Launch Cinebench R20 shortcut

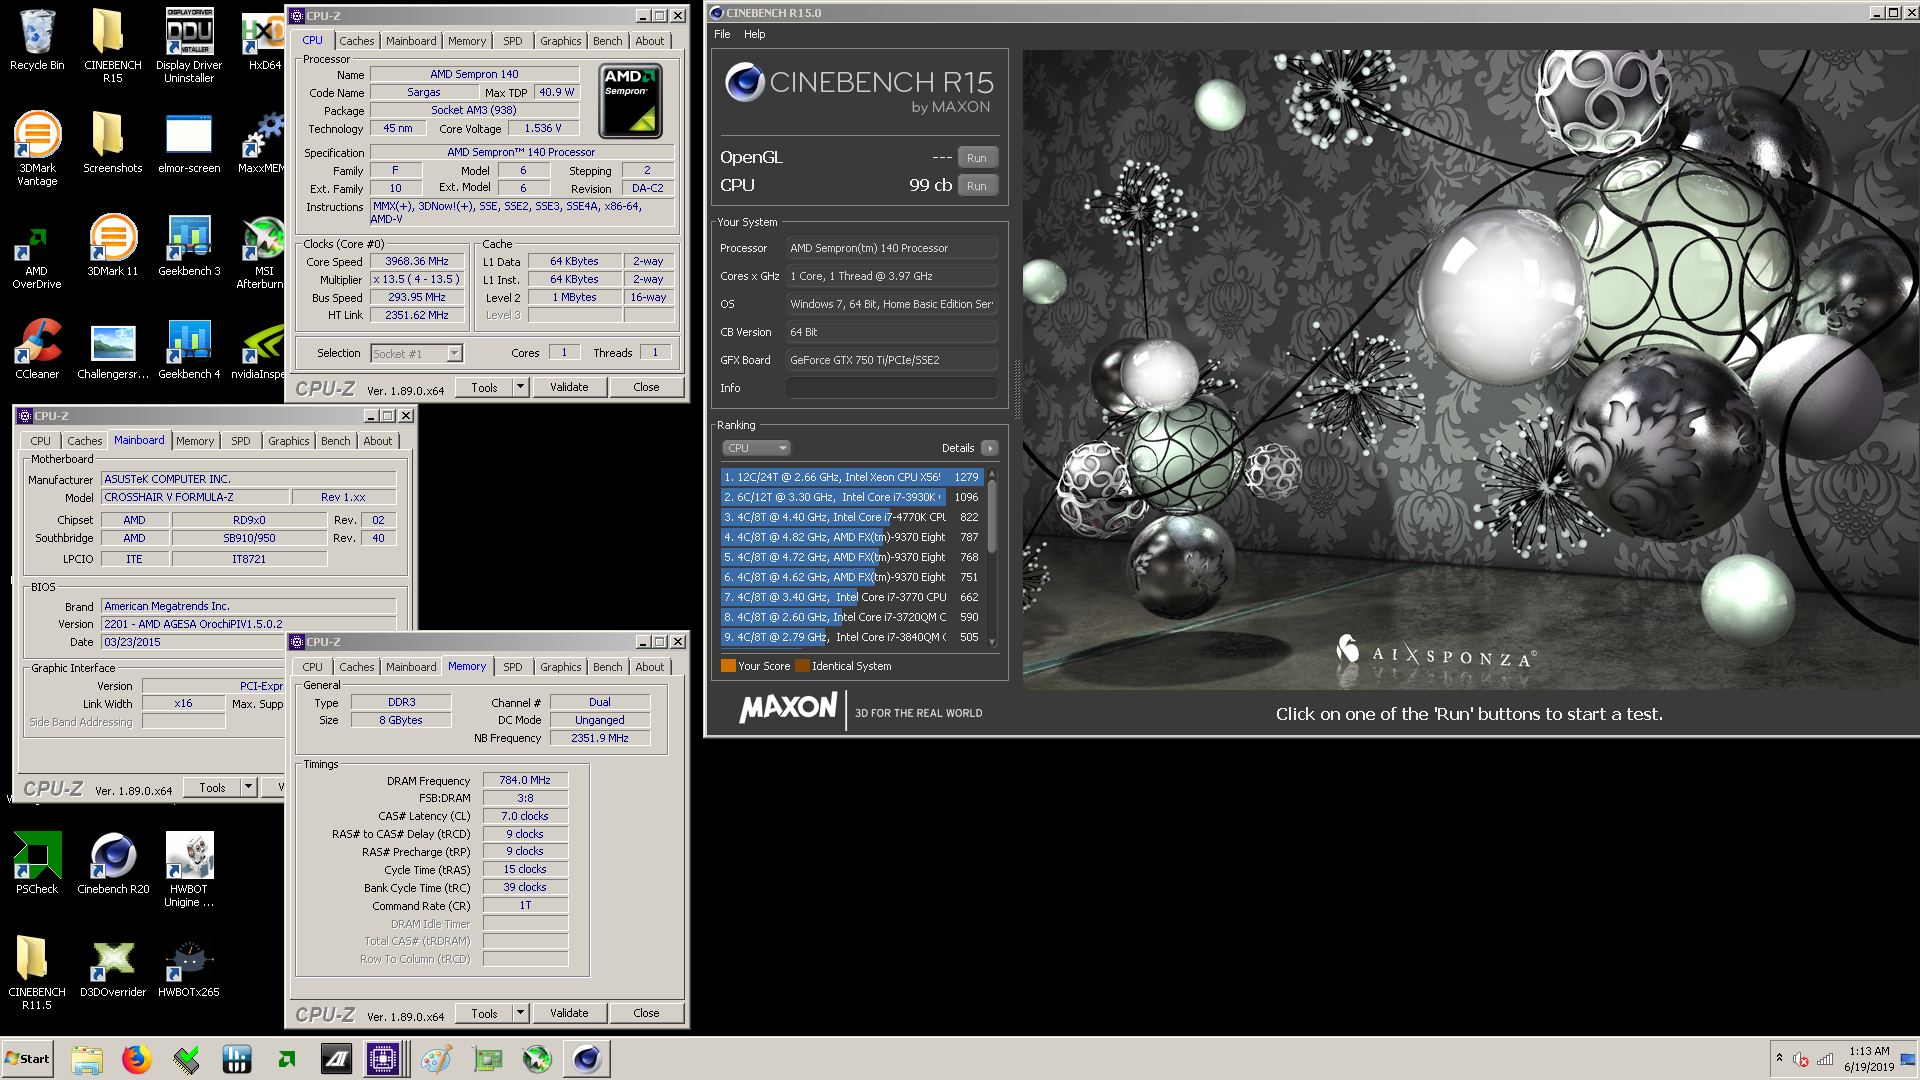(x=112, y=863)
